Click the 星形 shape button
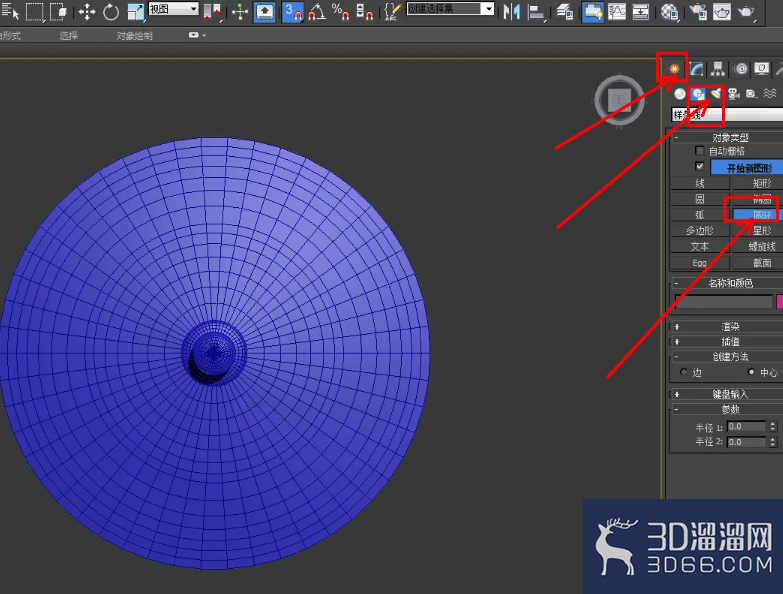 click(758, 231)
